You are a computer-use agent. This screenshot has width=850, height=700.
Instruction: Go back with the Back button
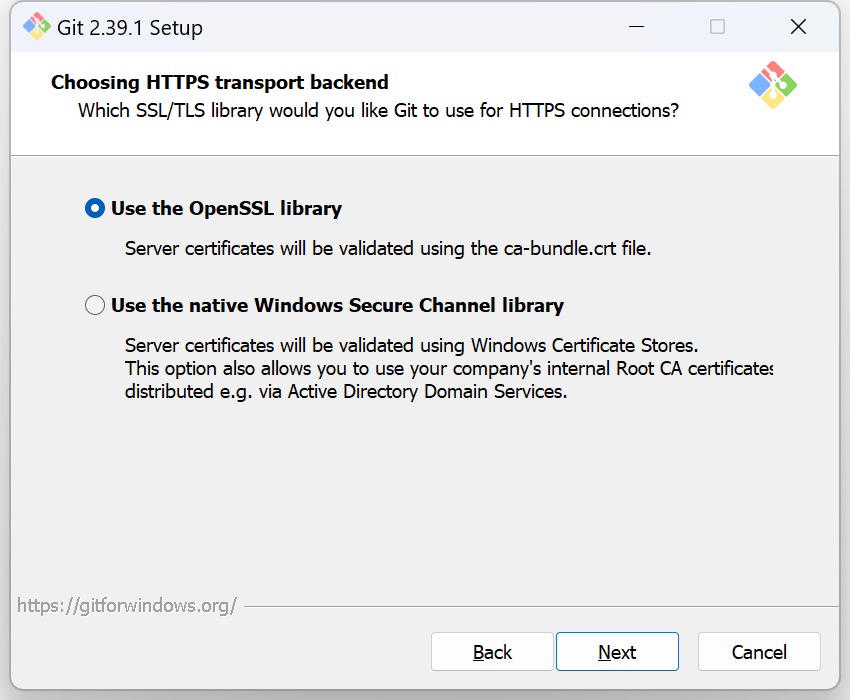point(492,652)
